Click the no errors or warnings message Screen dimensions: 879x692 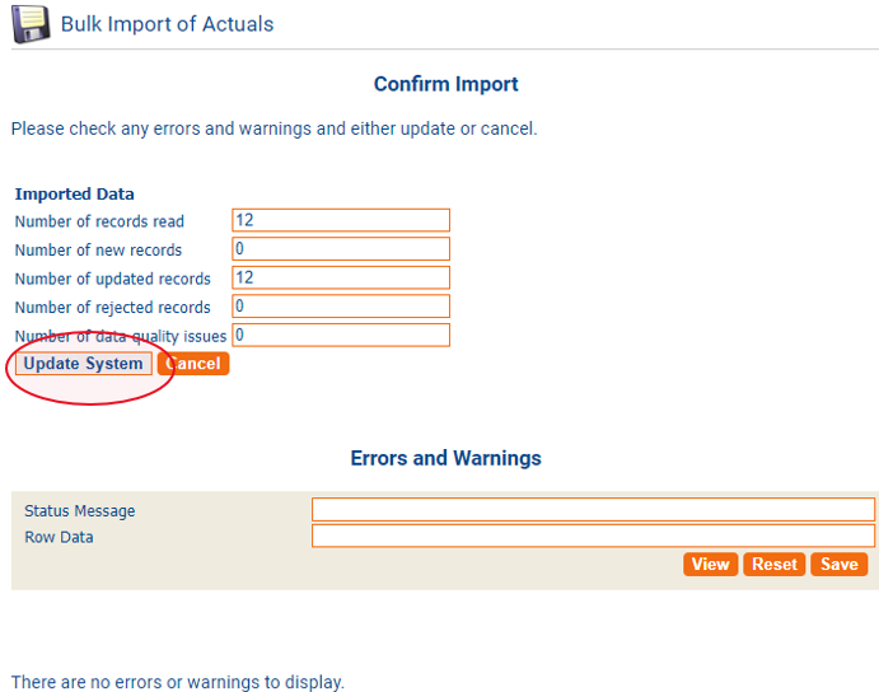[x=177, y=682]
